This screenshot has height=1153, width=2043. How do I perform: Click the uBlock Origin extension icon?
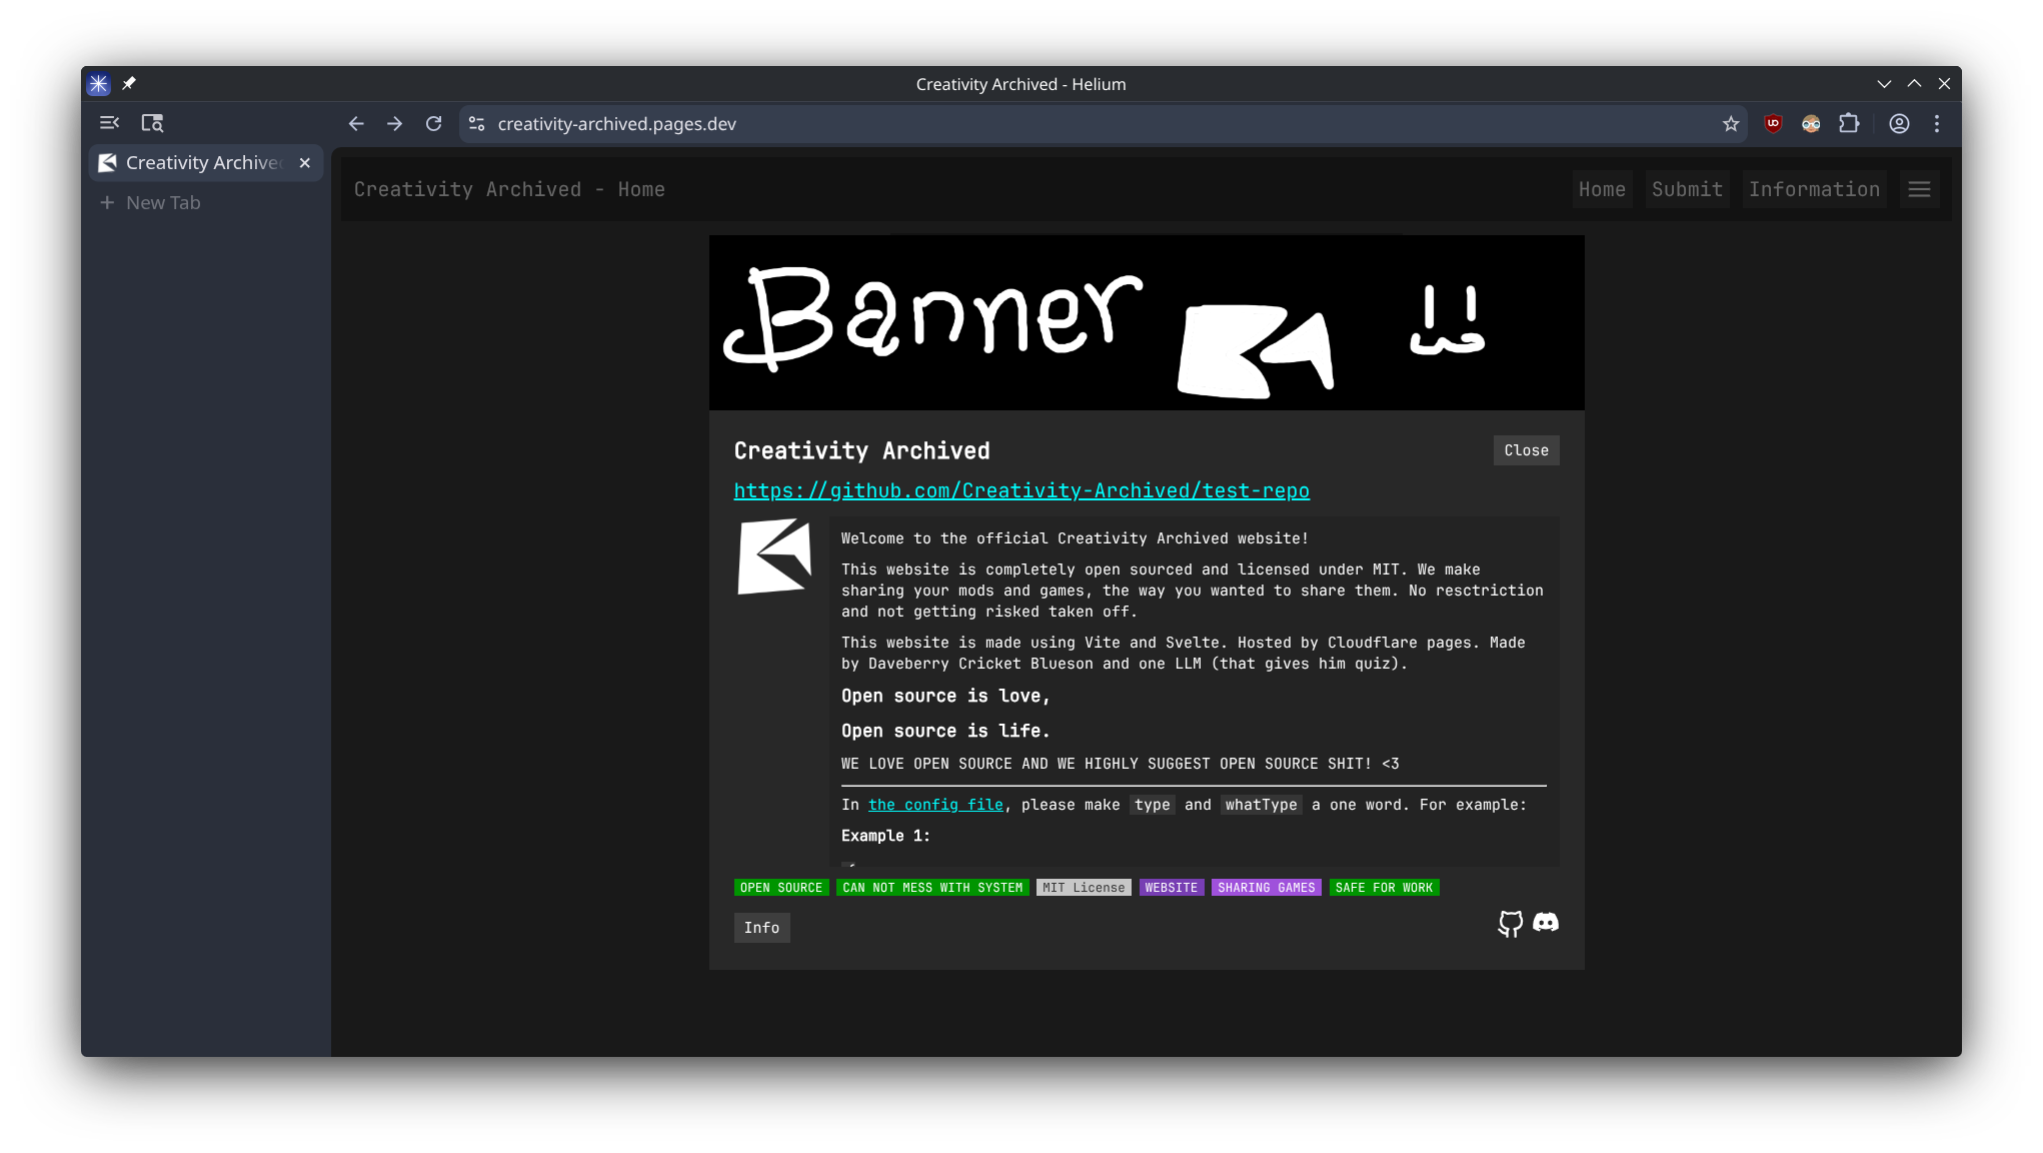(x=1772, y=123)
